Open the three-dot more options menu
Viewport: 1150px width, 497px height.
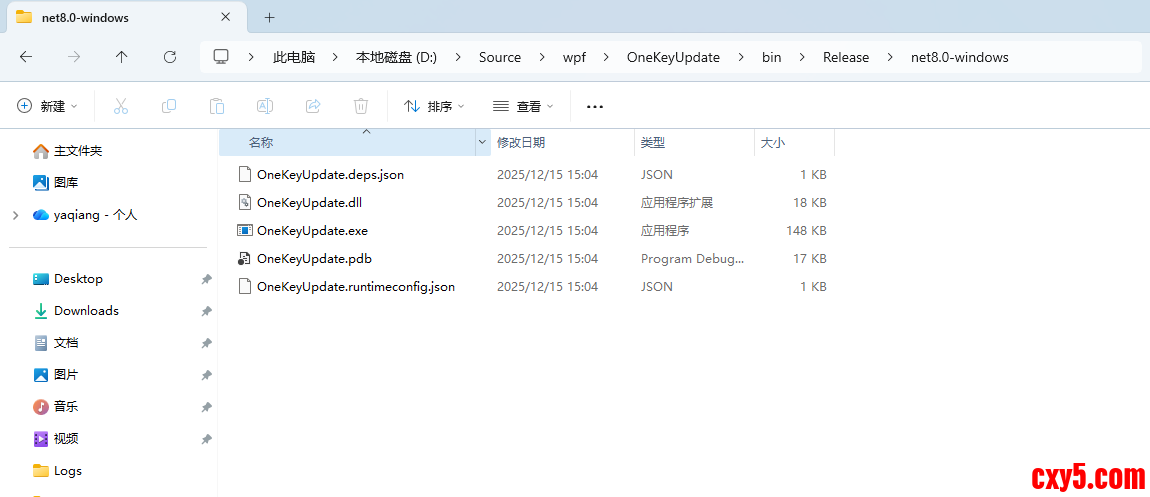(595, 107)
